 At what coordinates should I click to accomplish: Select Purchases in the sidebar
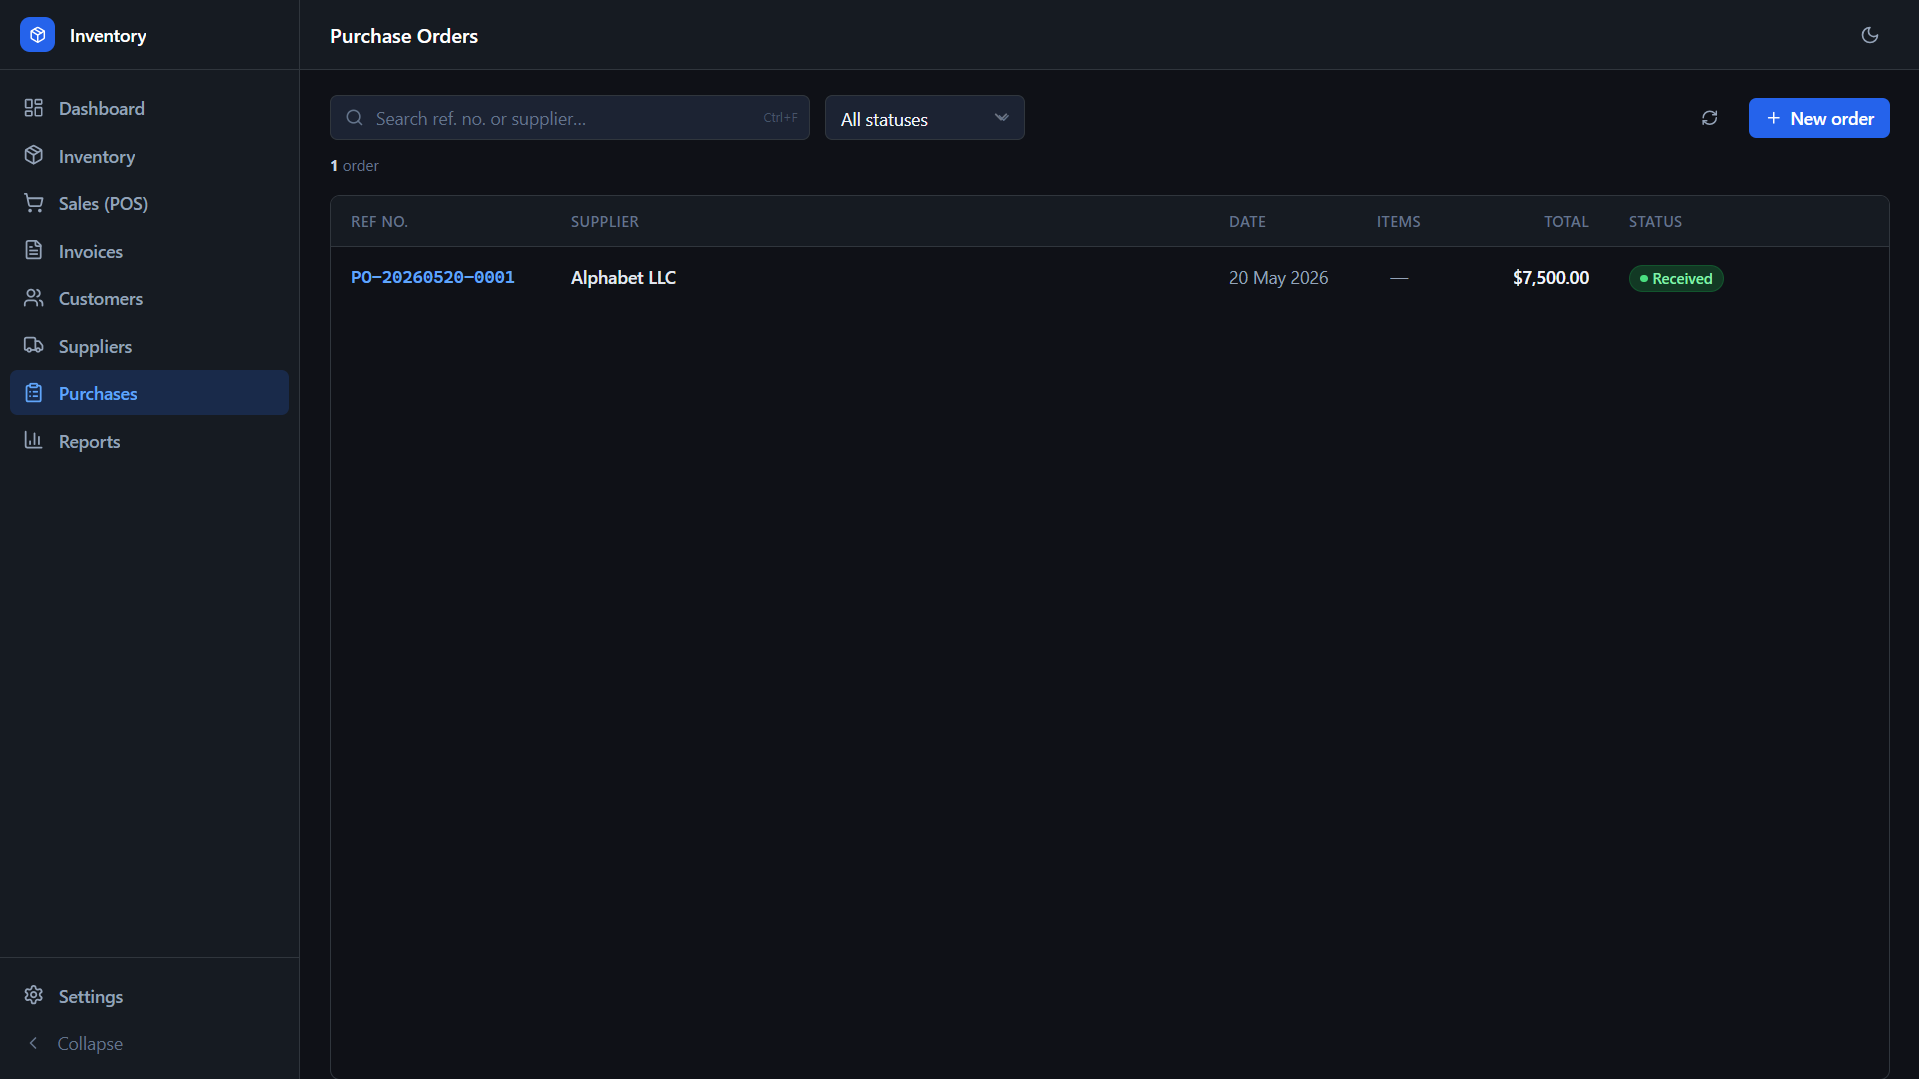[x=149, y=393]
